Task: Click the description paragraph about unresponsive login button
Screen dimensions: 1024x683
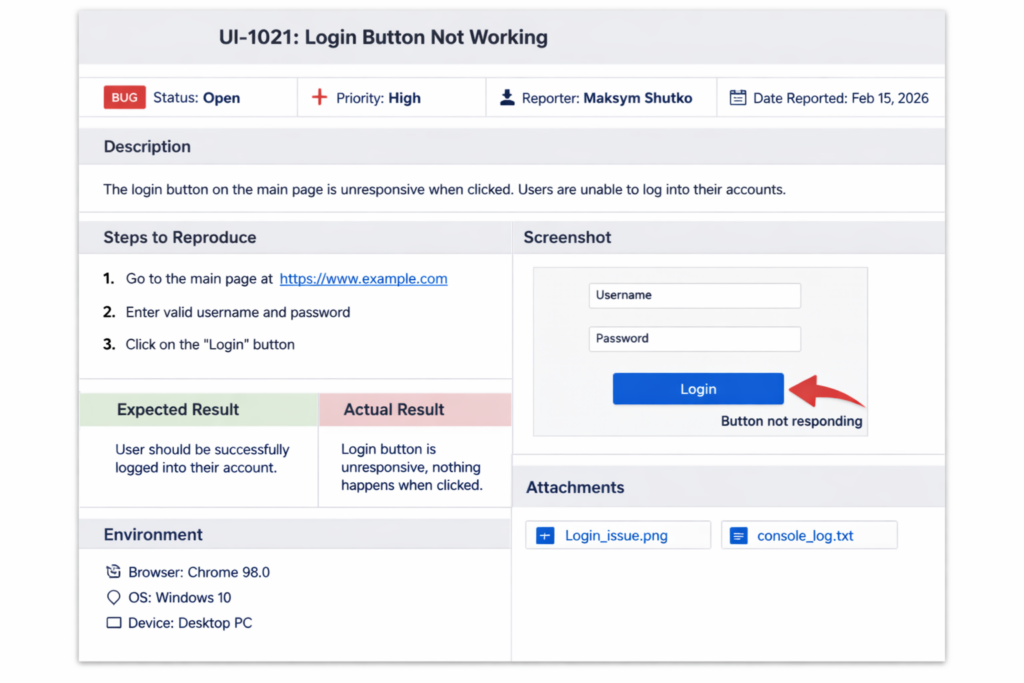Action: (x=444, y=189)
